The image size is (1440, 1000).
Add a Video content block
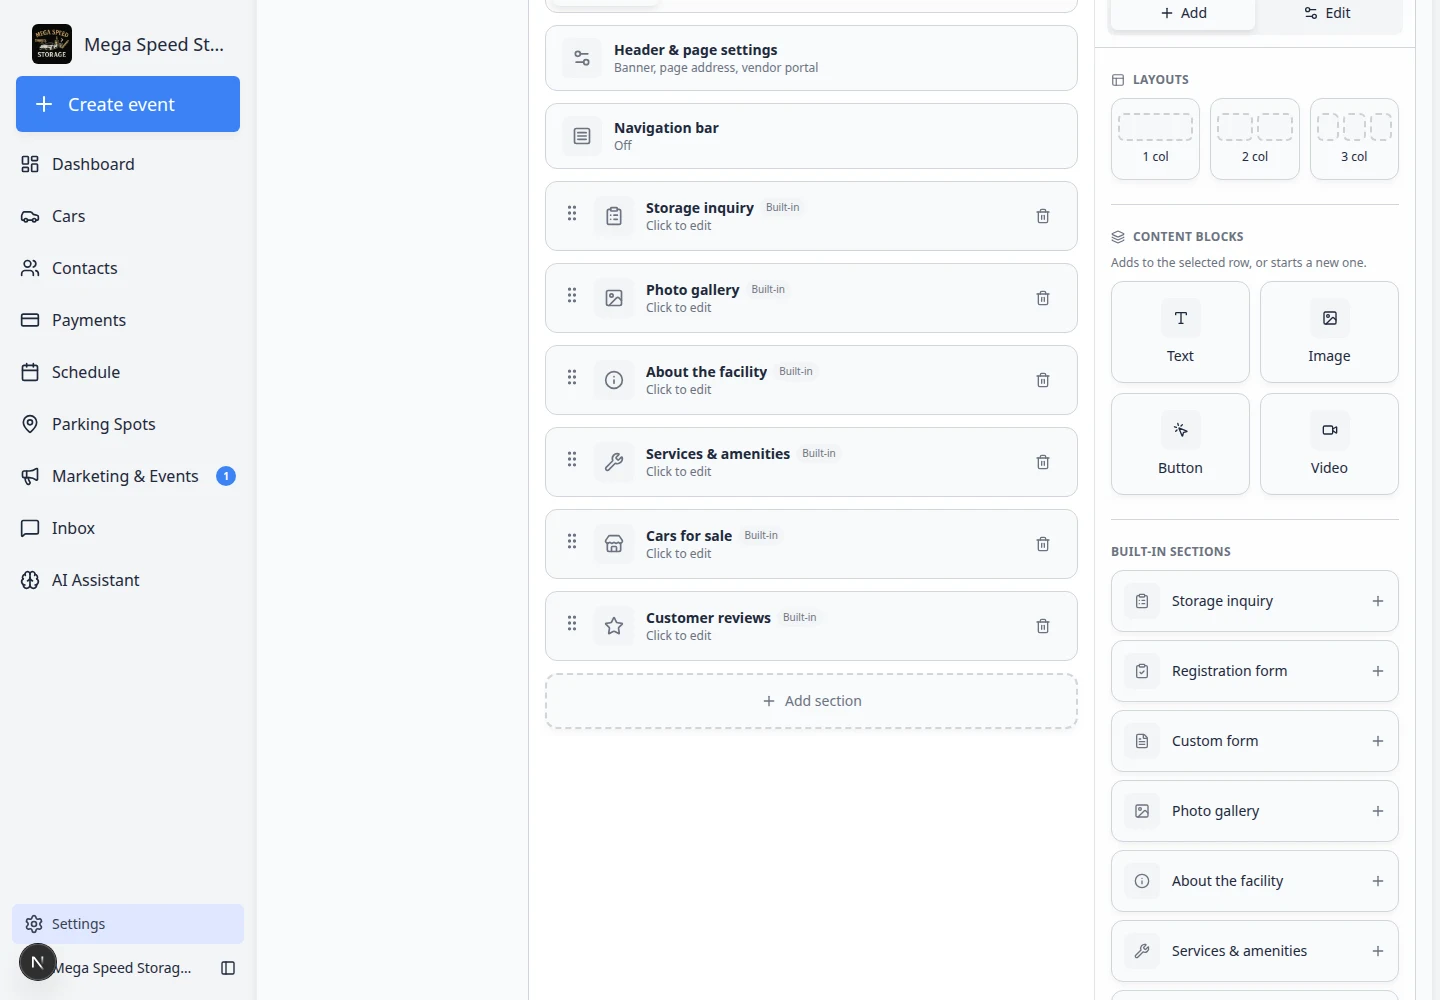point(1329,444)
